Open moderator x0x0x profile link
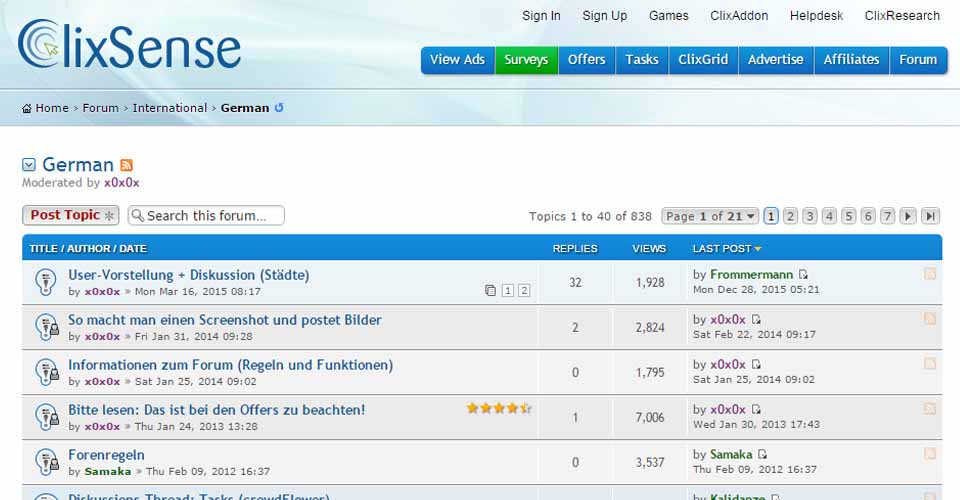 point(121,183)
